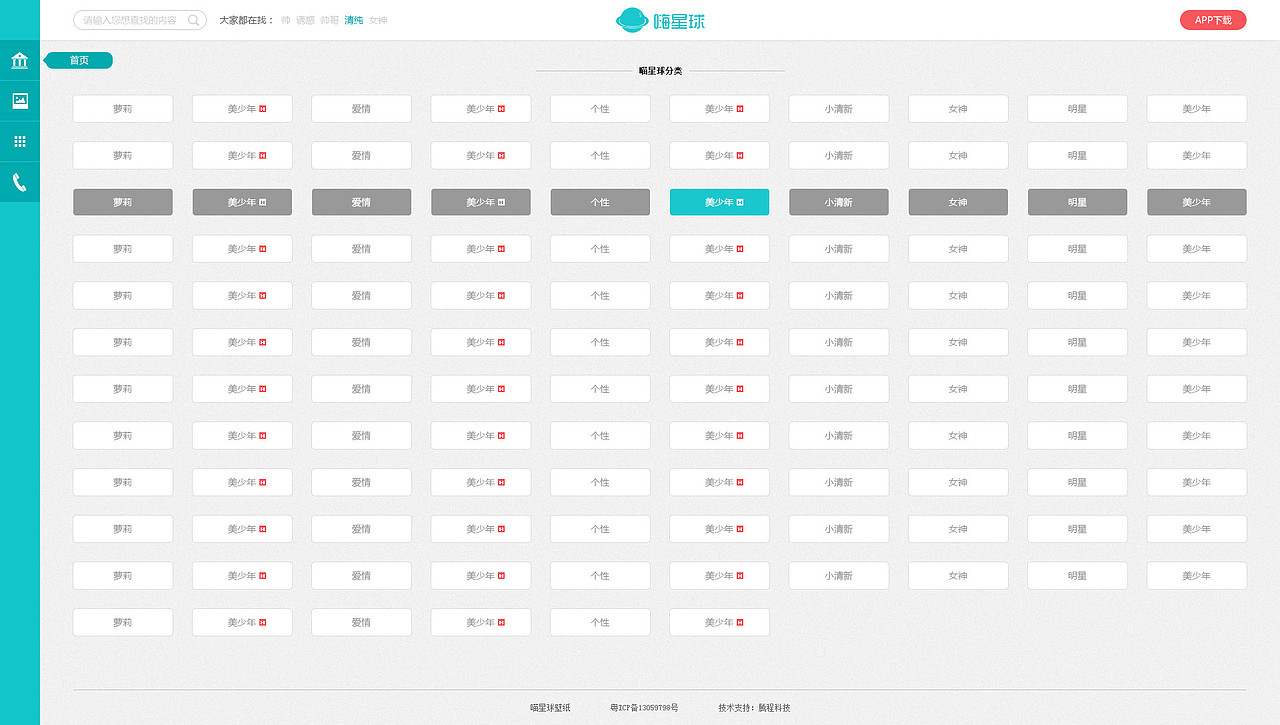Screen dimensions: 1280x725
Task: Choose 爱情 in the top category row
Action: (361, 109)
